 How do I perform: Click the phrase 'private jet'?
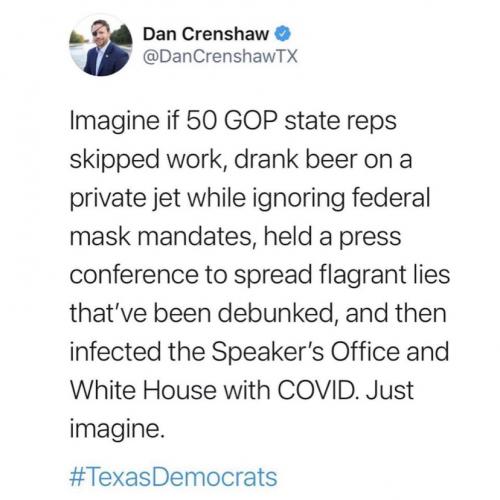(125, 198)
